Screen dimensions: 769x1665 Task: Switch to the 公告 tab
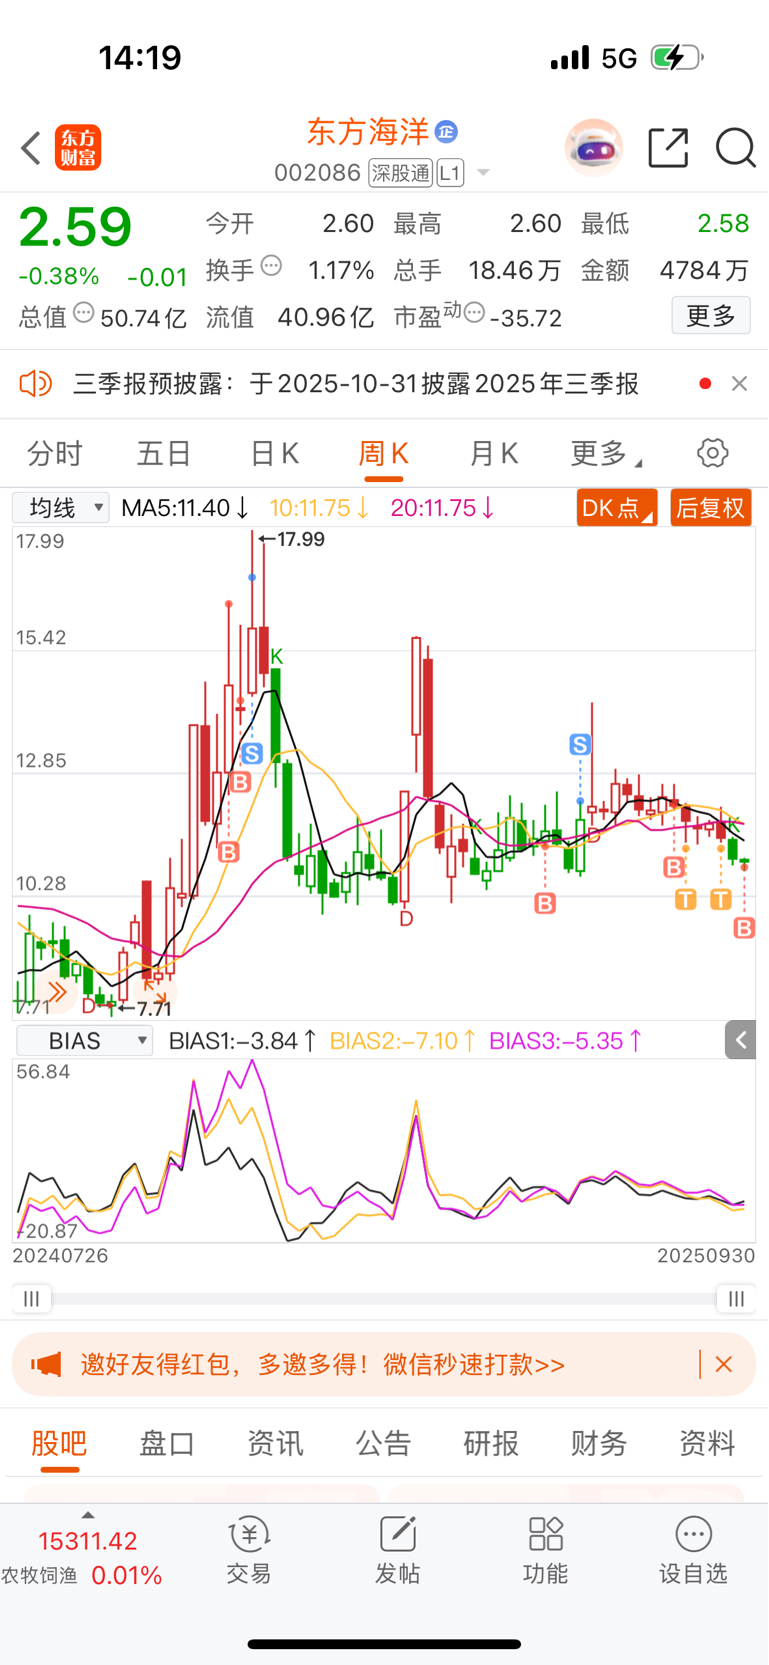[x=383, y=1443]
